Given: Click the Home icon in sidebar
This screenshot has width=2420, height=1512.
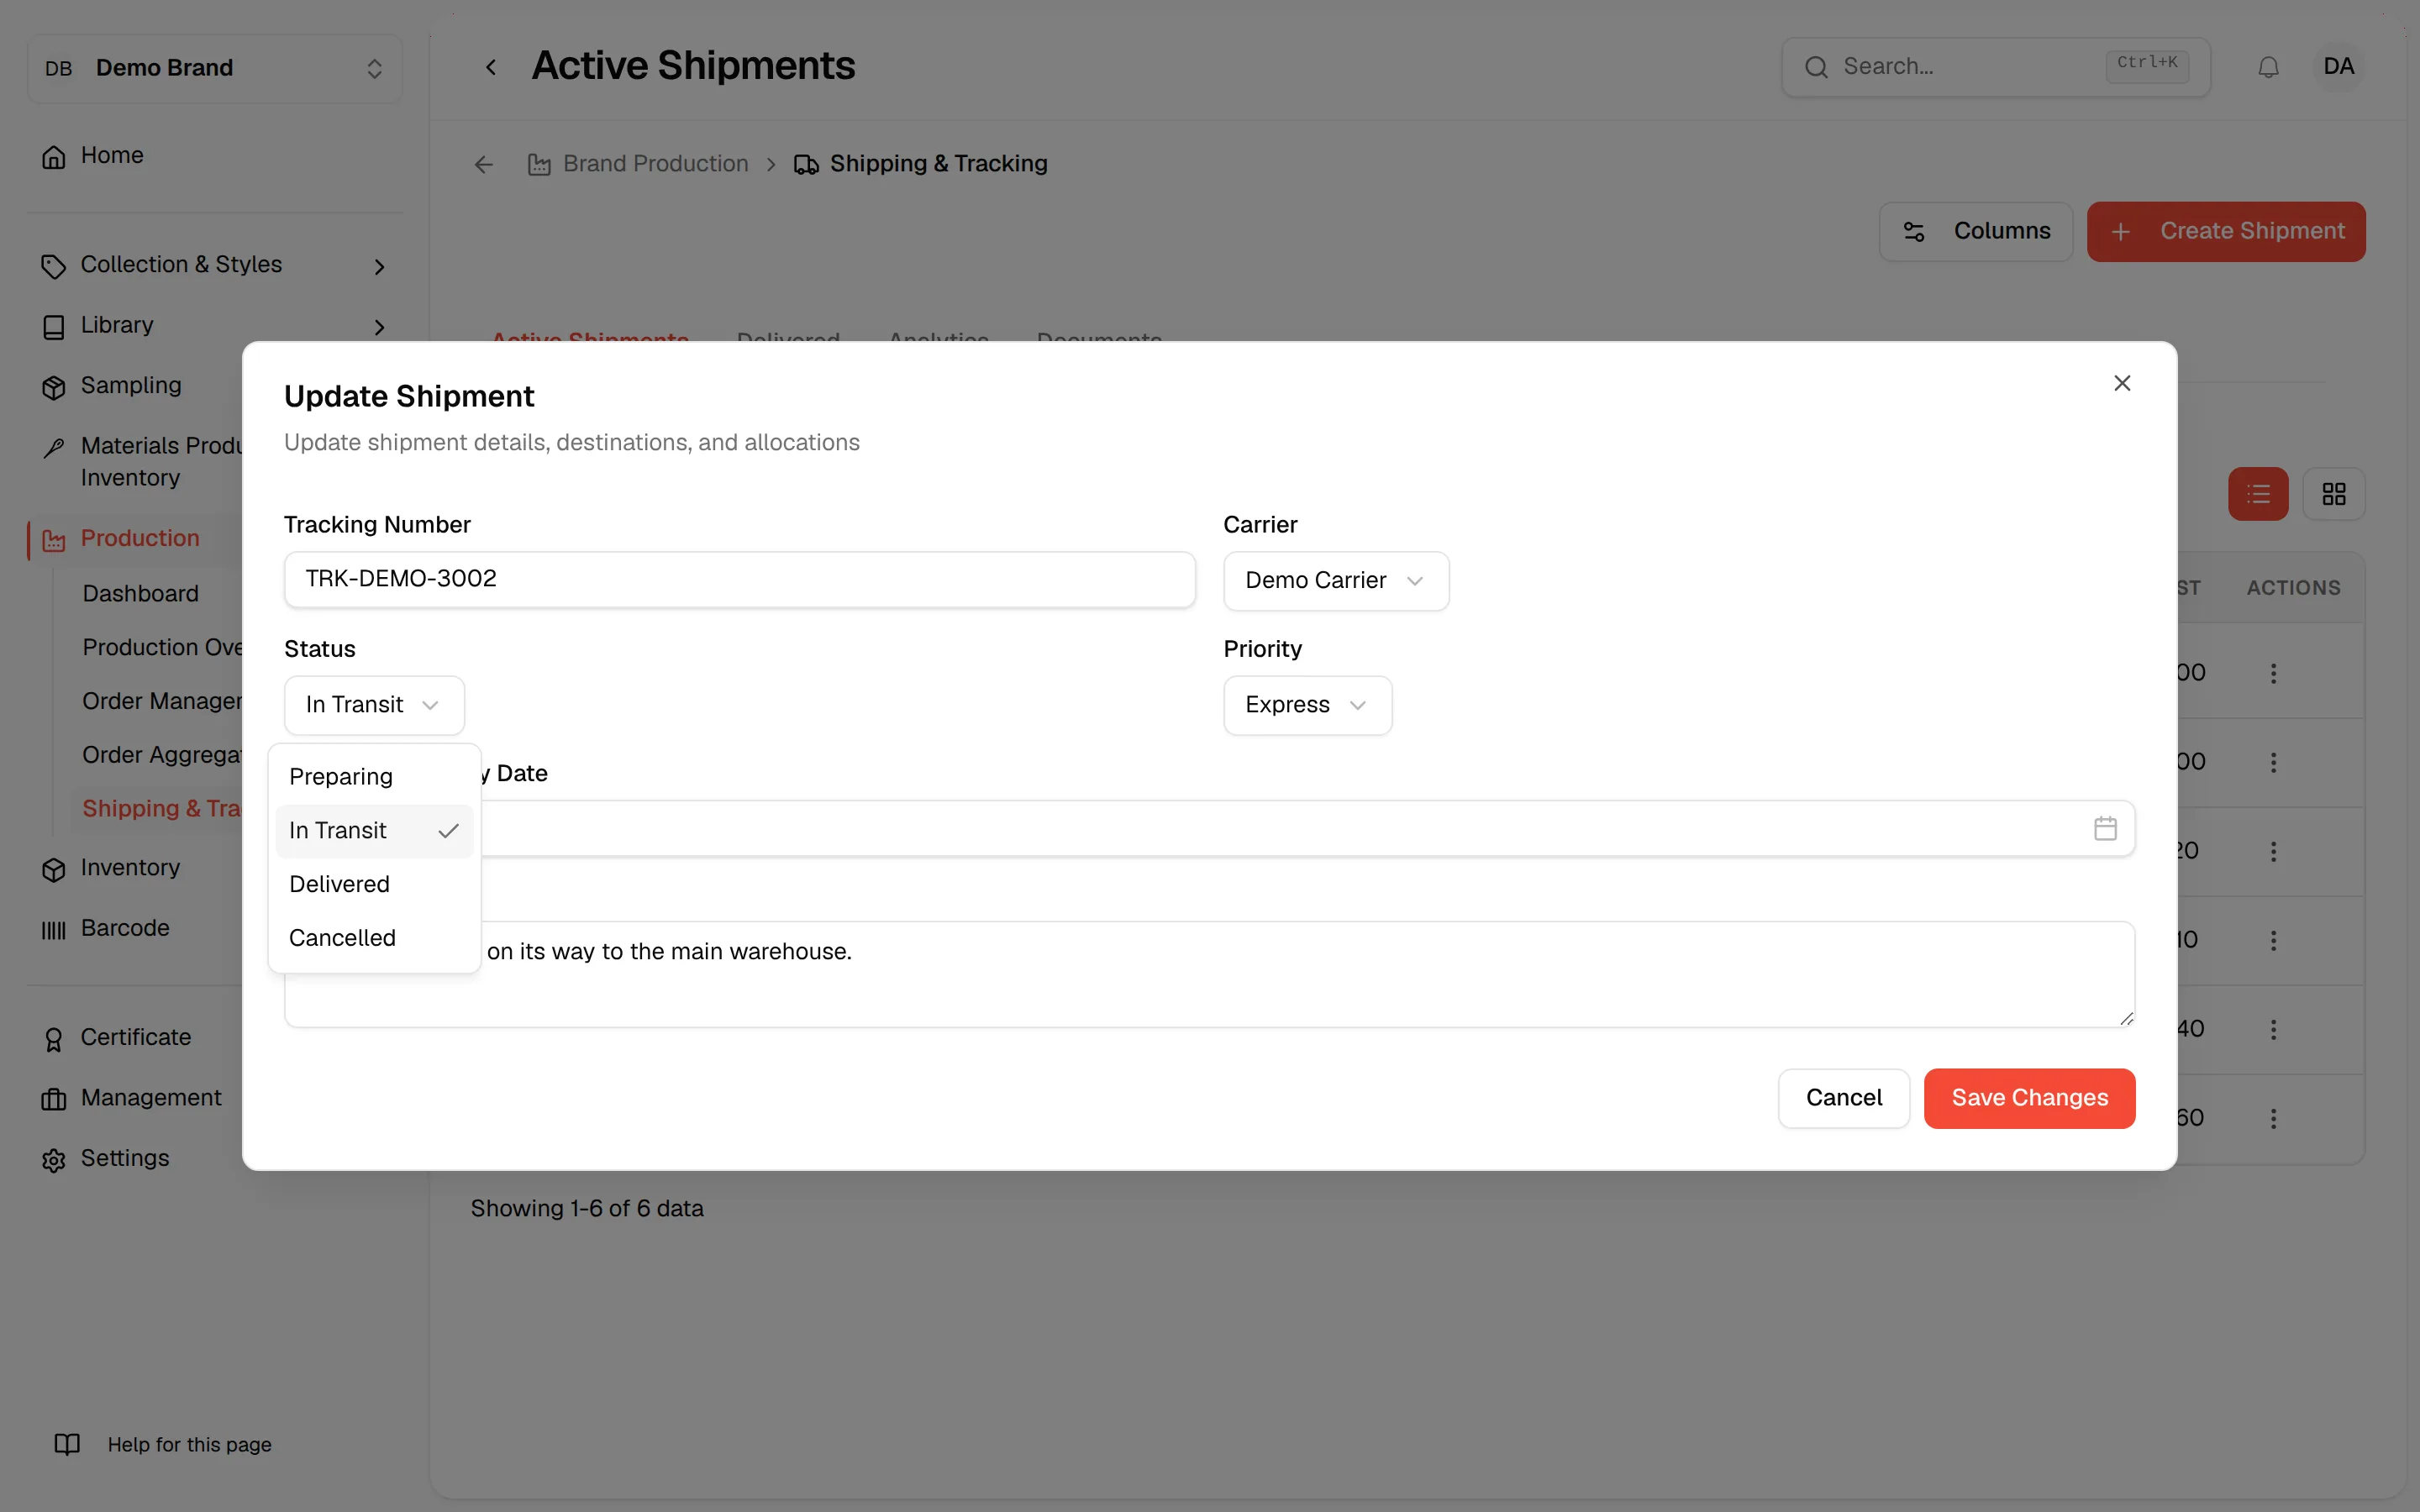Looking at the screenshot, I should click(x=54, y=157).
